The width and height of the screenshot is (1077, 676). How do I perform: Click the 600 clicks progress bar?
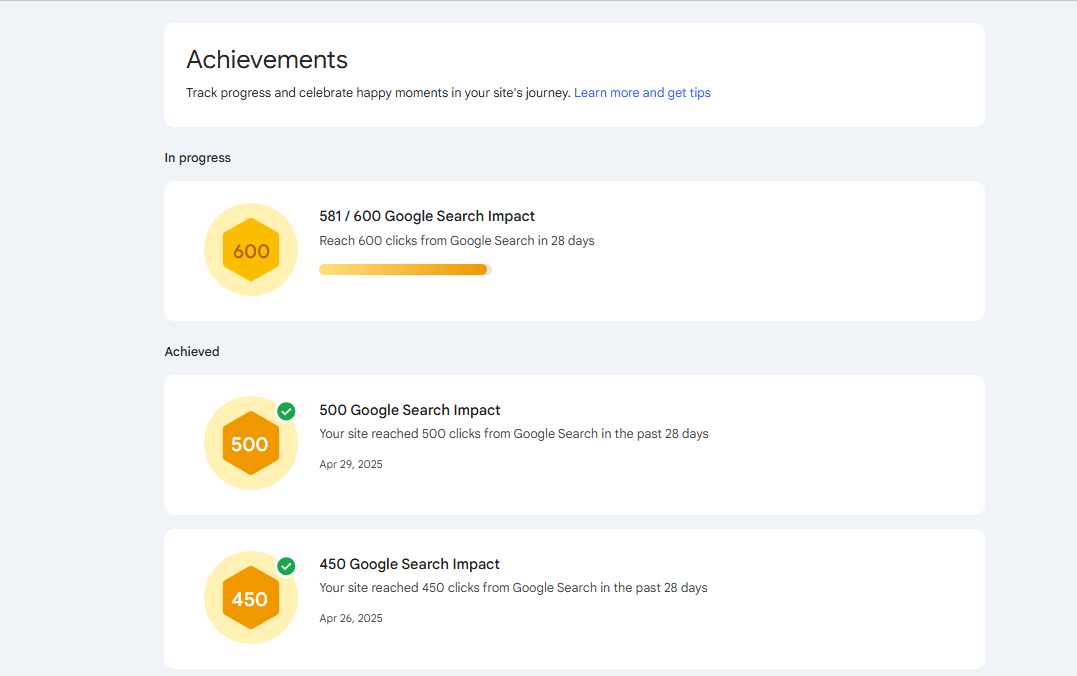click(x=403, y=269)
